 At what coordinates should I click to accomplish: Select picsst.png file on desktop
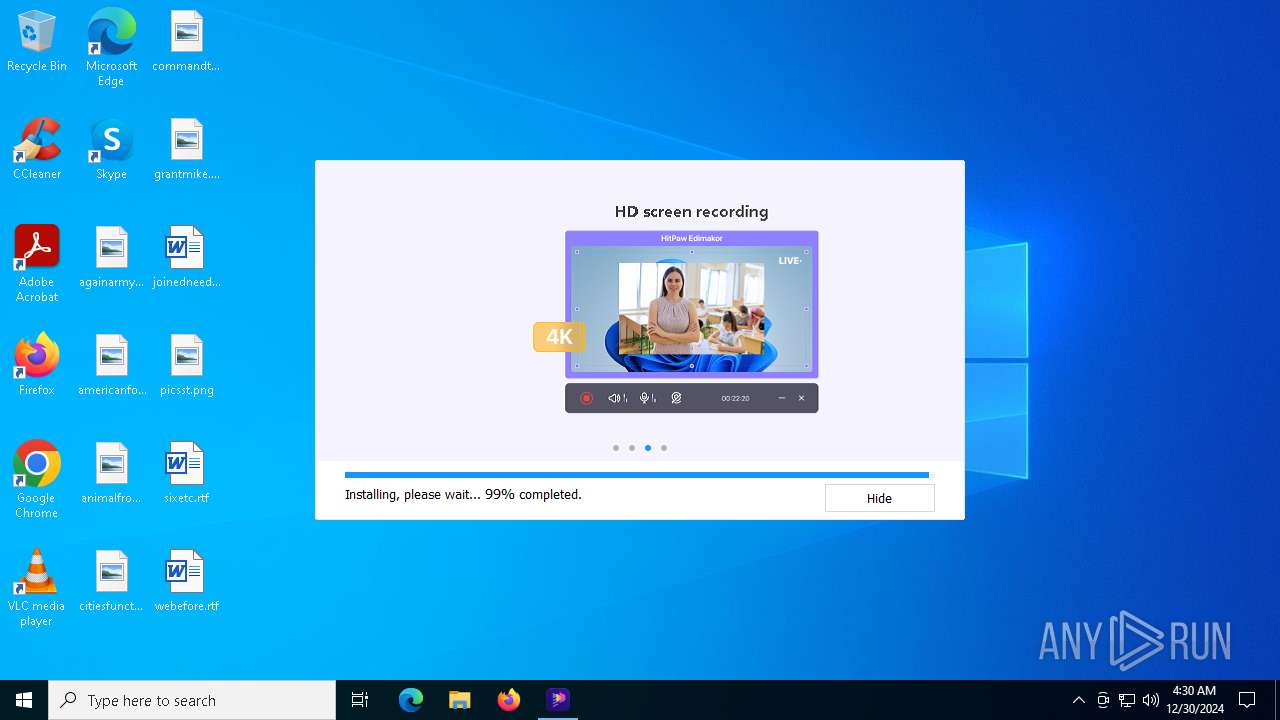pos(186,366)
